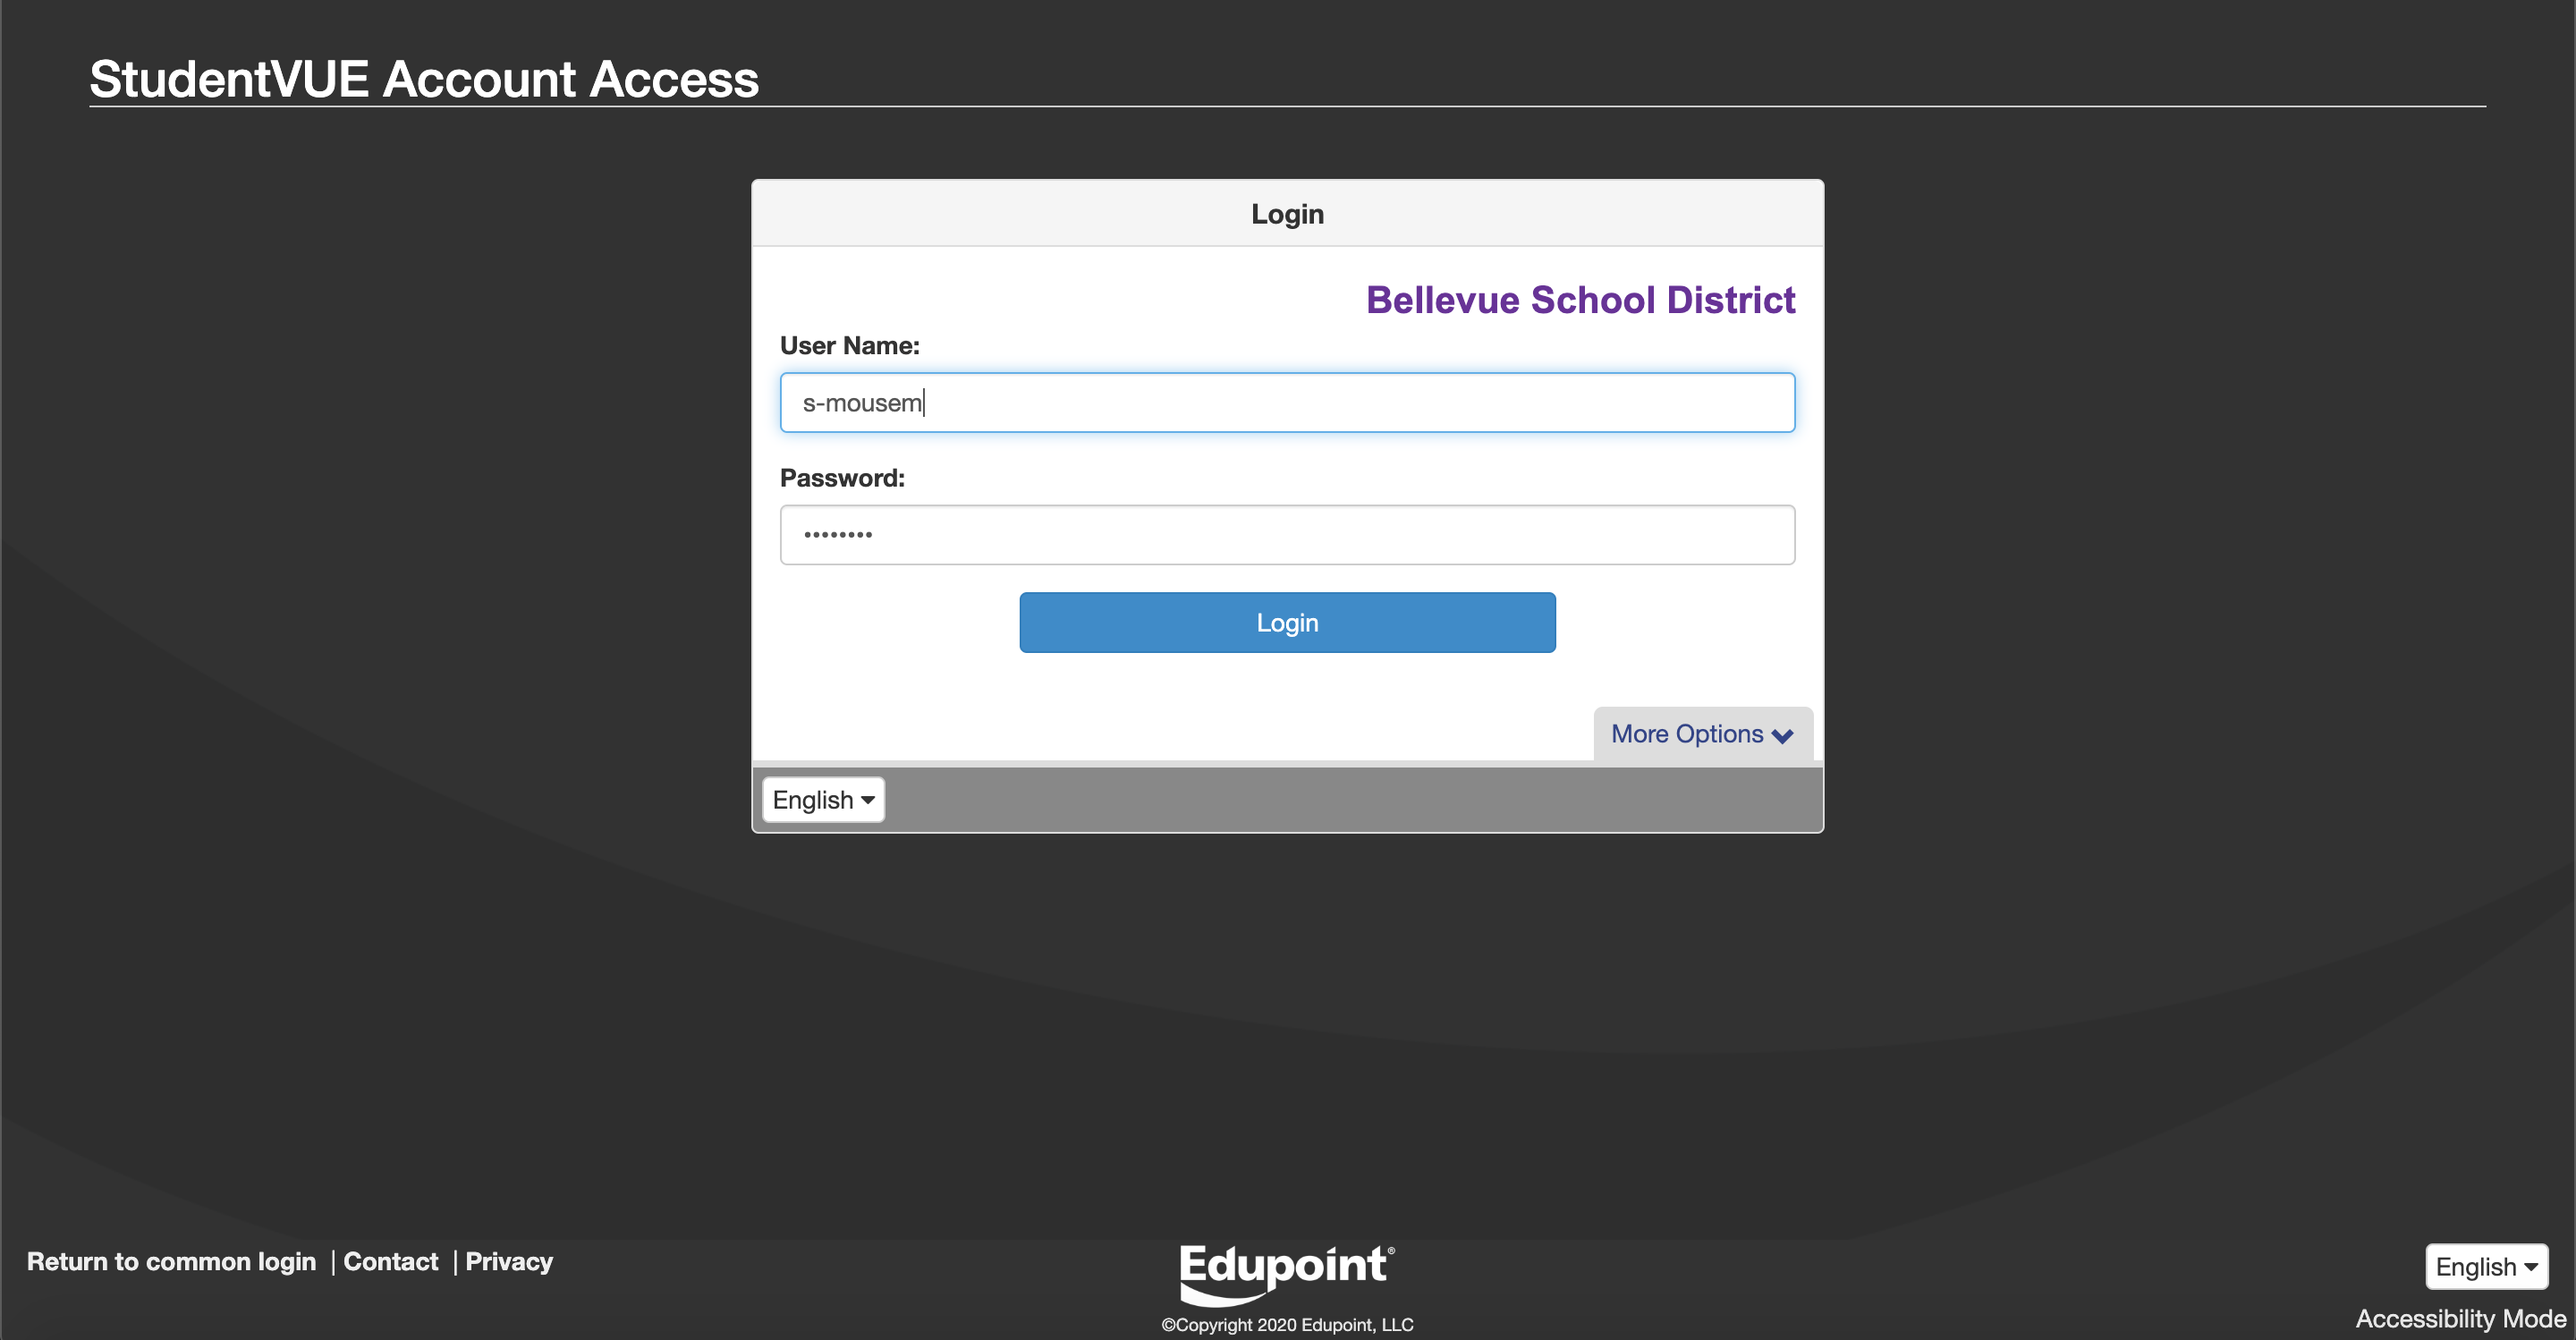Click Bellevue School District heading

tap(1580, 300)
